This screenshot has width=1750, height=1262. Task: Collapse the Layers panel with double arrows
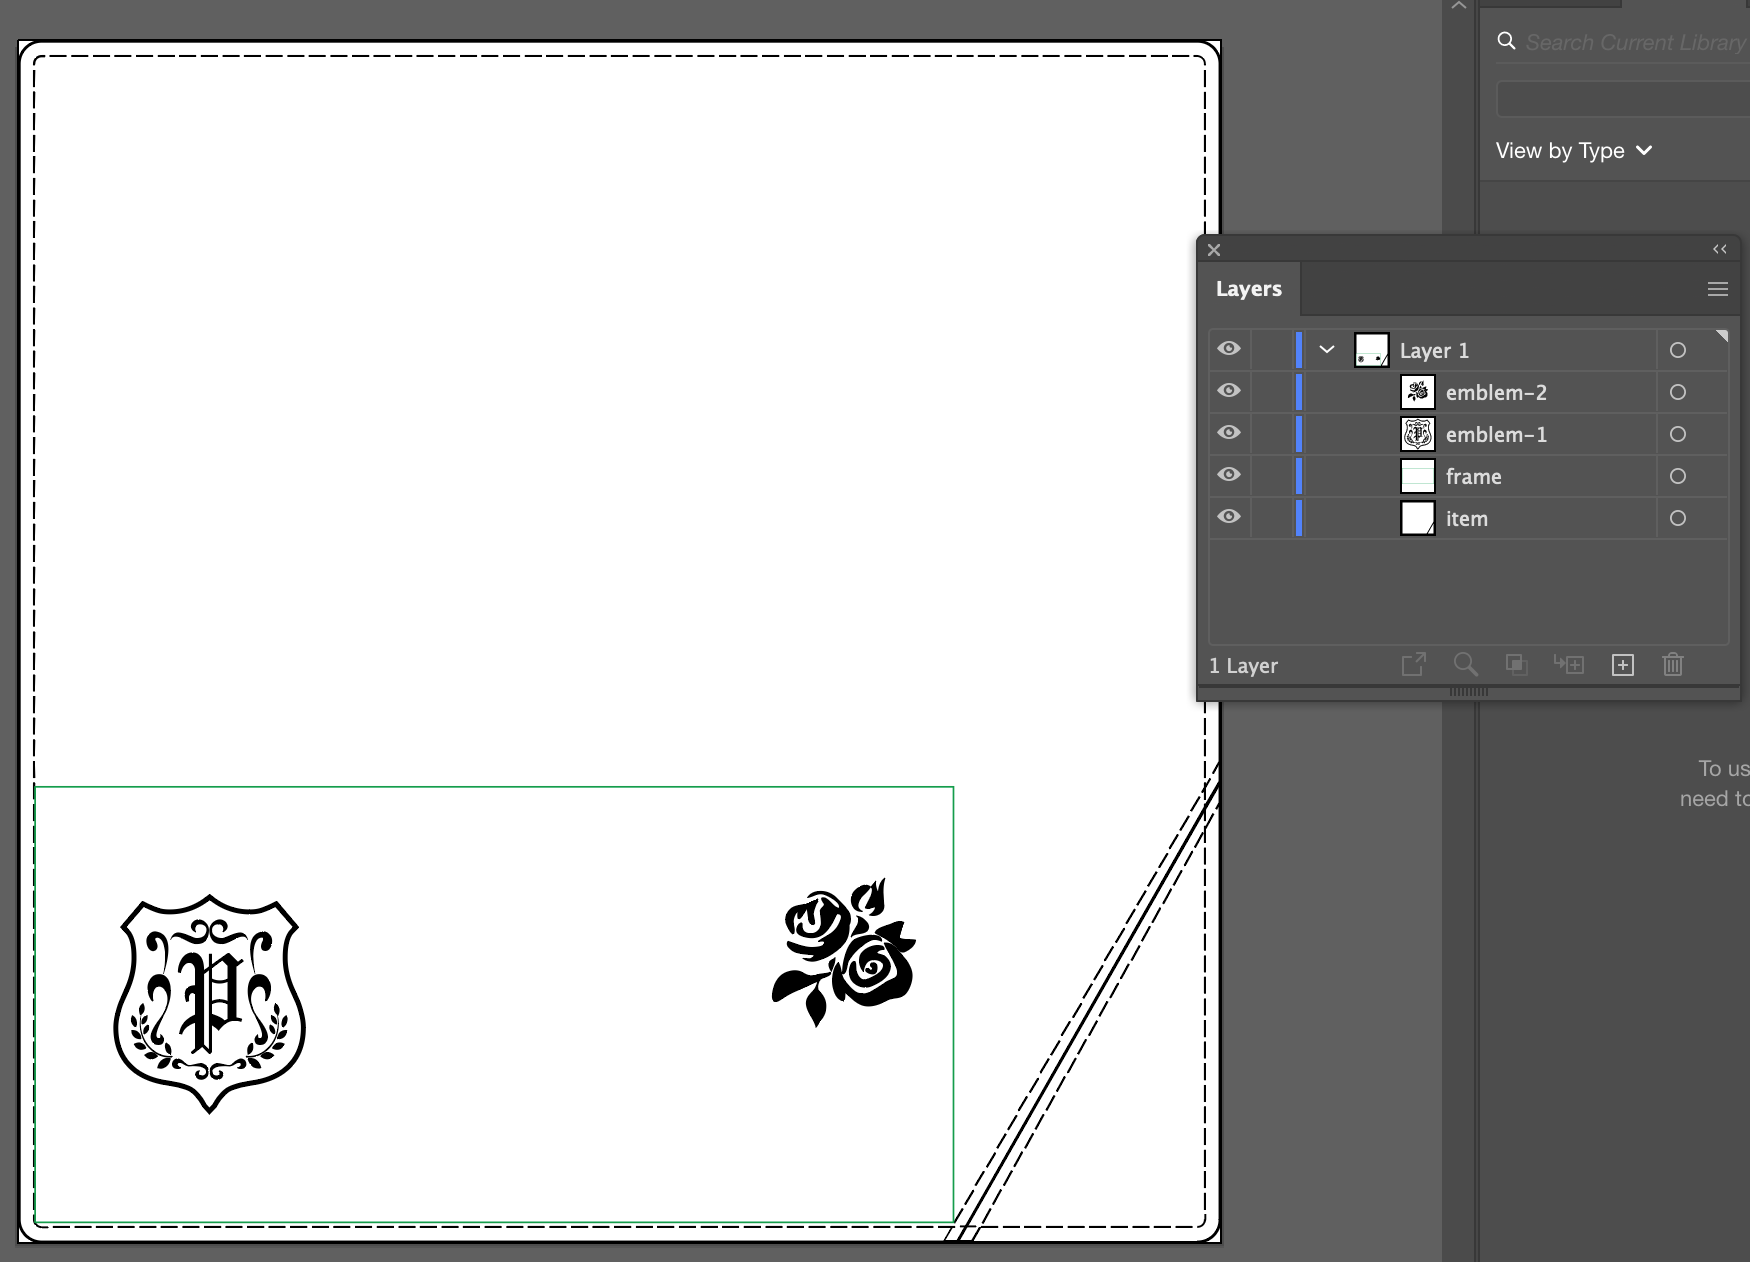click(x=1719, y=249)
